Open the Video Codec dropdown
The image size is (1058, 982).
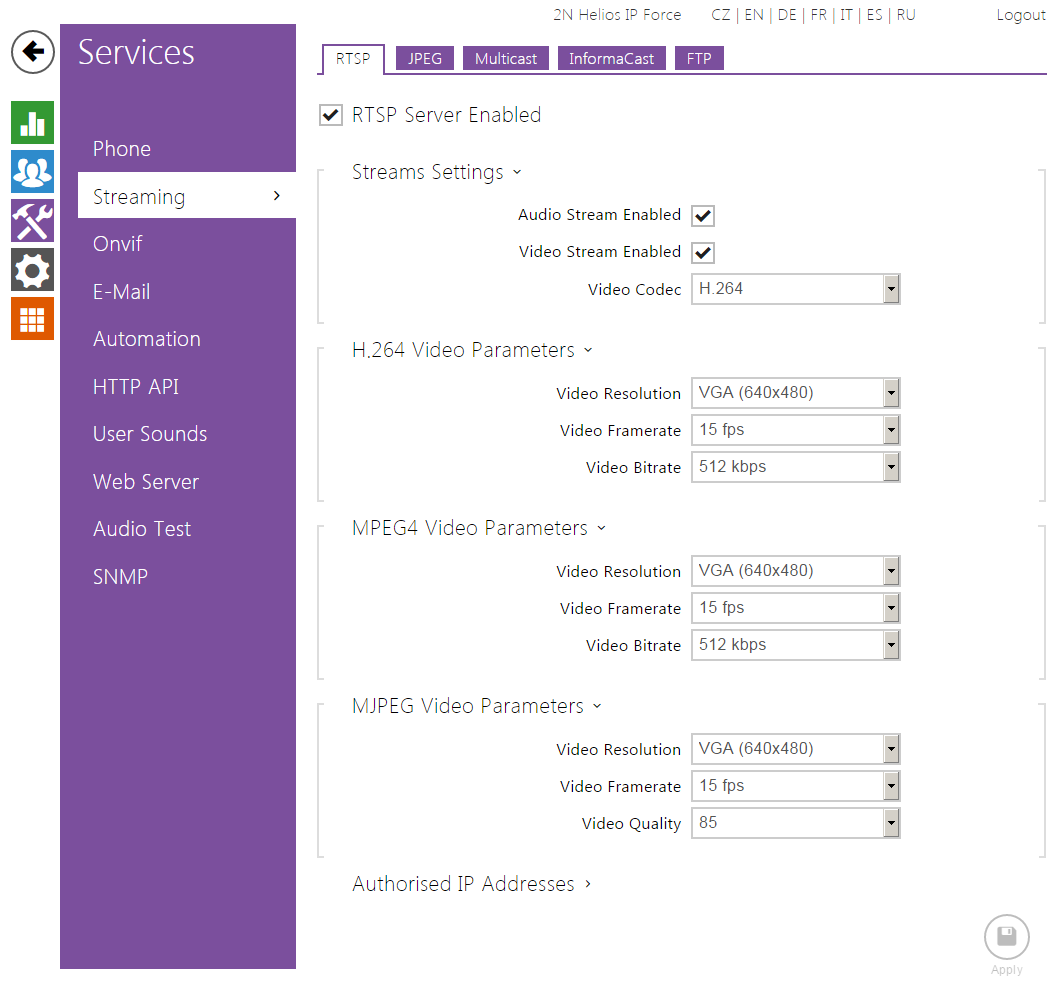click(x=795, y=290)
